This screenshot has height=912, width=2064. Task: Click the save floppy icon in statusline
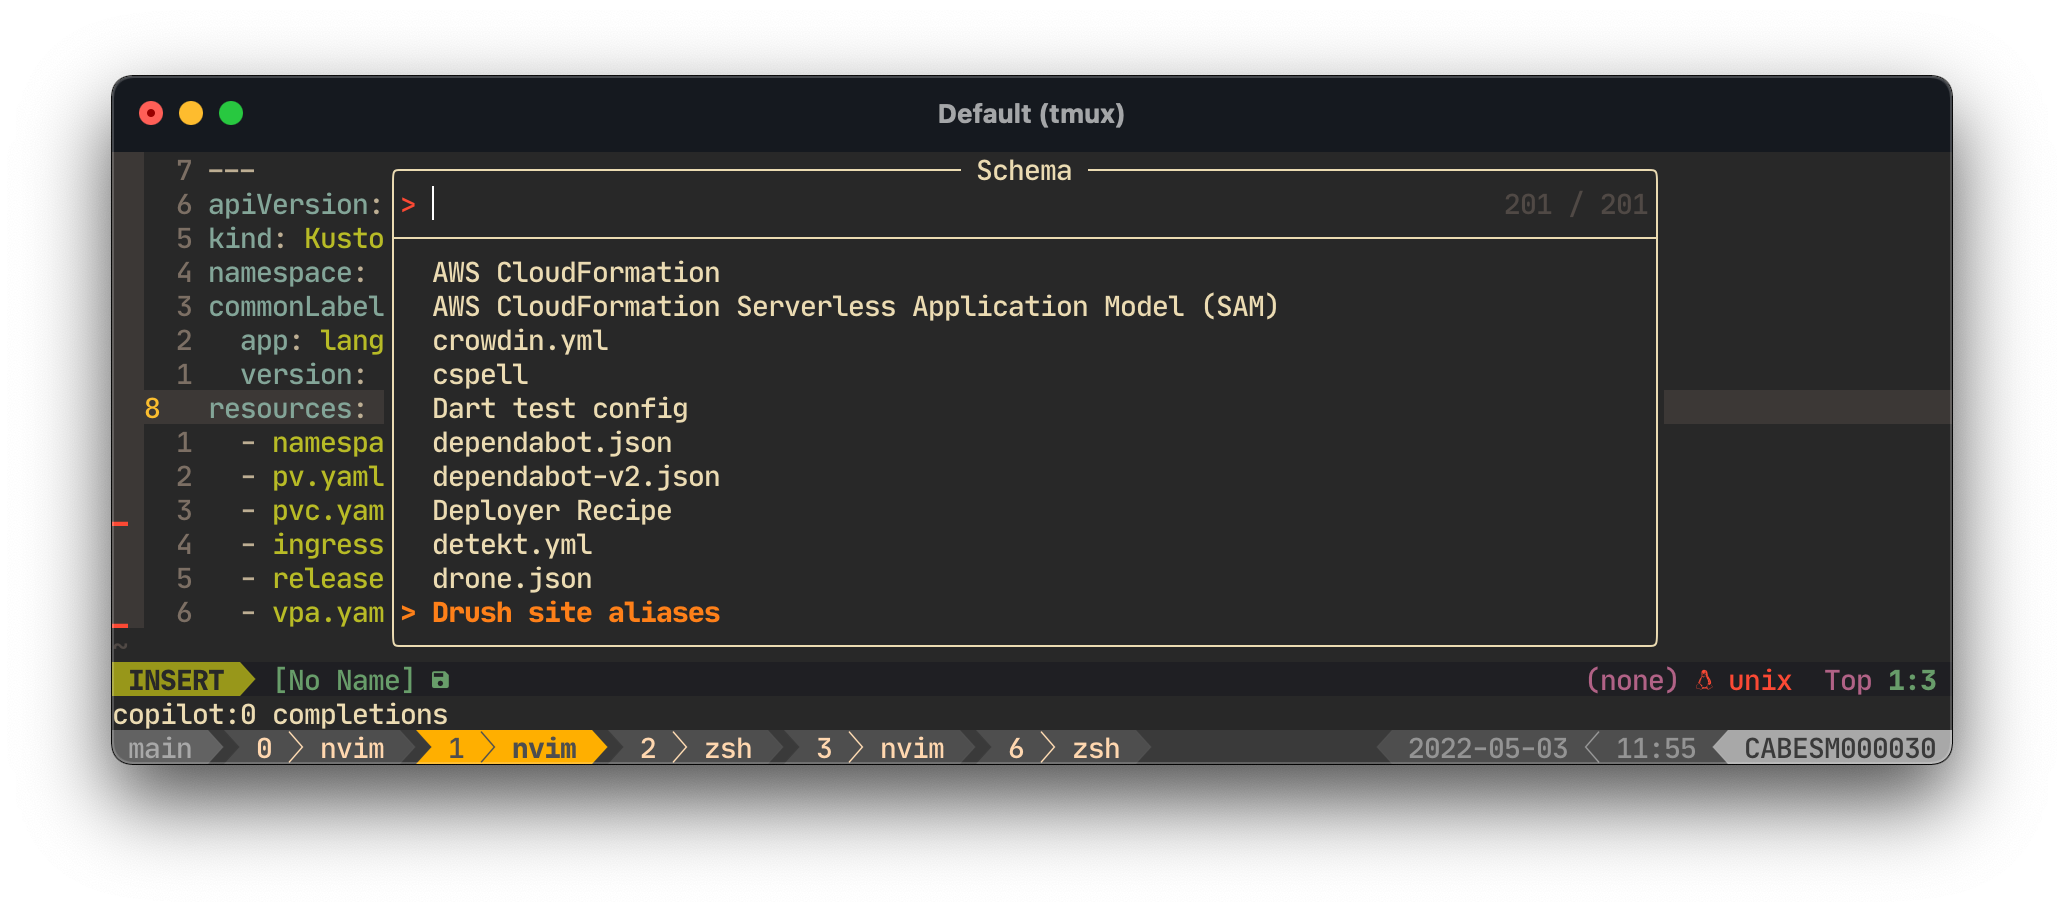pyautogui.click(x=440, y=680)
